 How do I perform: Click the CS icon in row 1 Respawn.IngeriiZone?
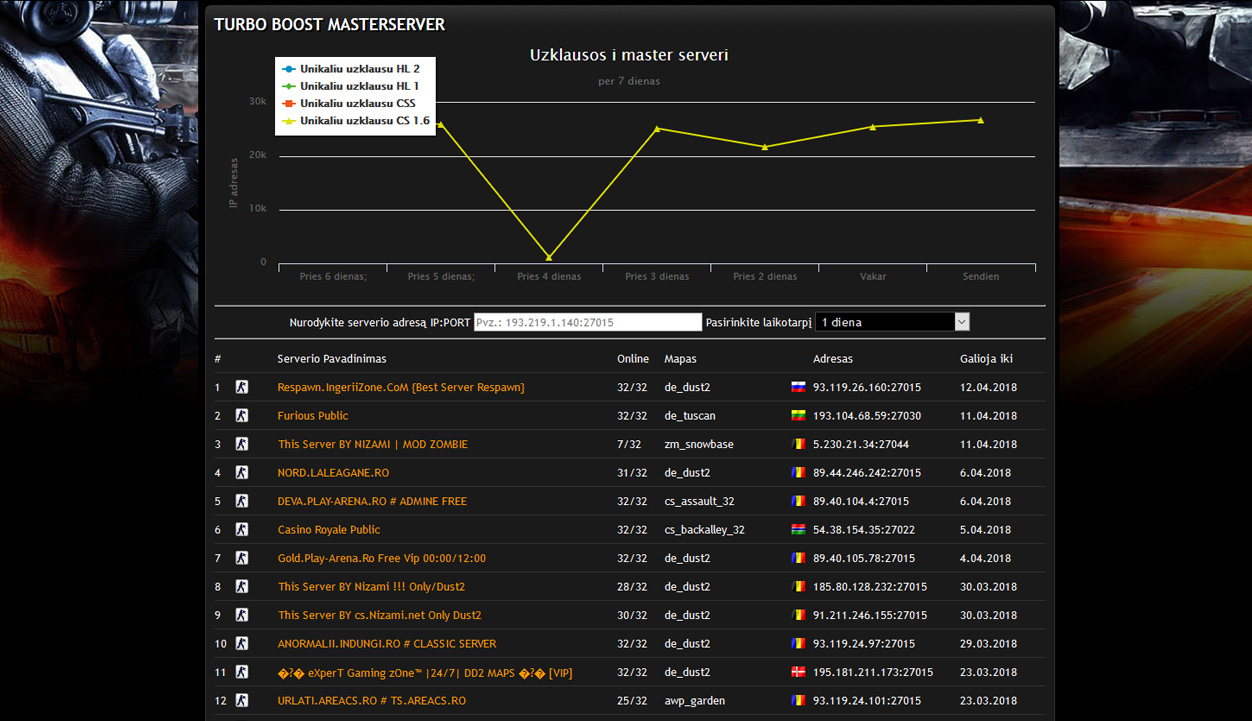click(241, 387)
